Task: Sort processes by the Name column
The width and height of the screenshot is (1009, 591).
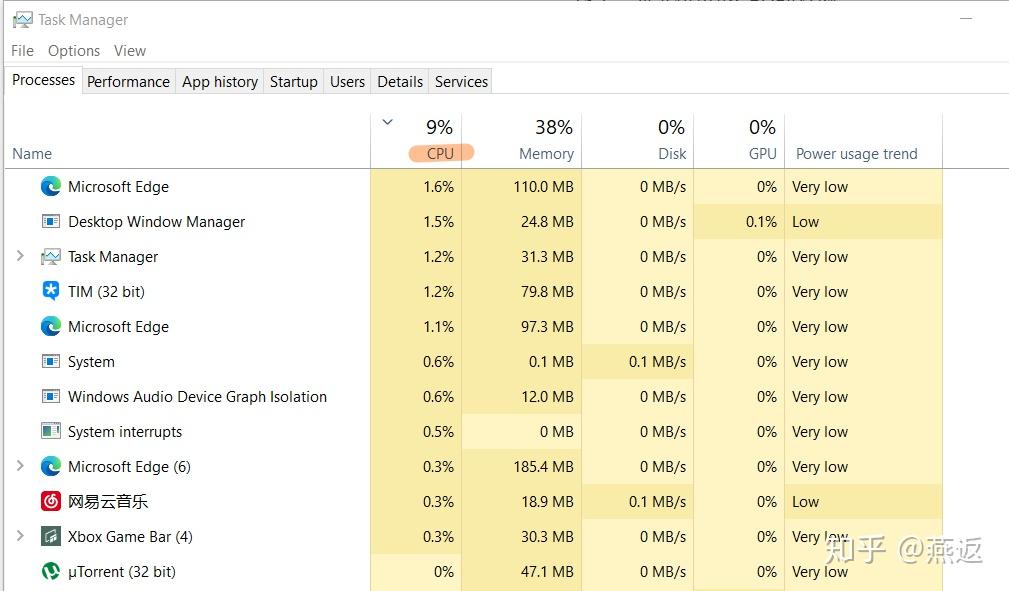Action: pos(32,154)
